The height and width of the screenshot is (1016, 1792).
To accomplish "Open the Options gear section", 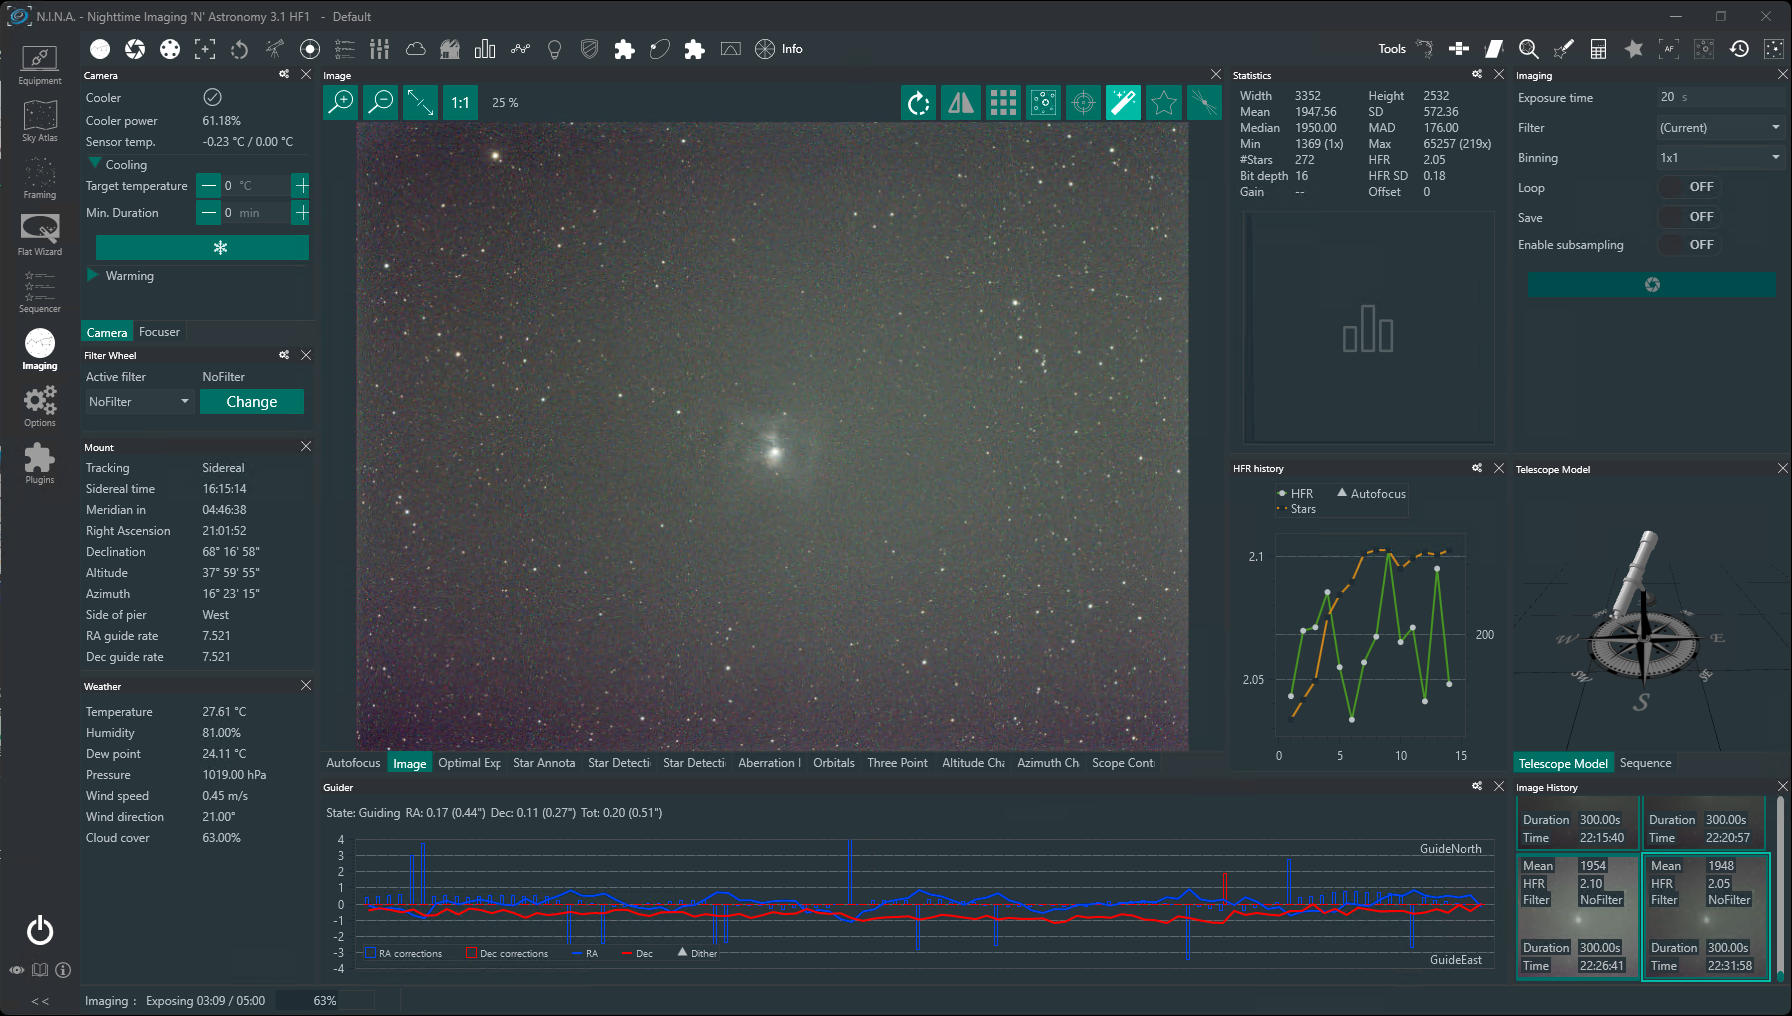I will coord(40,406).
